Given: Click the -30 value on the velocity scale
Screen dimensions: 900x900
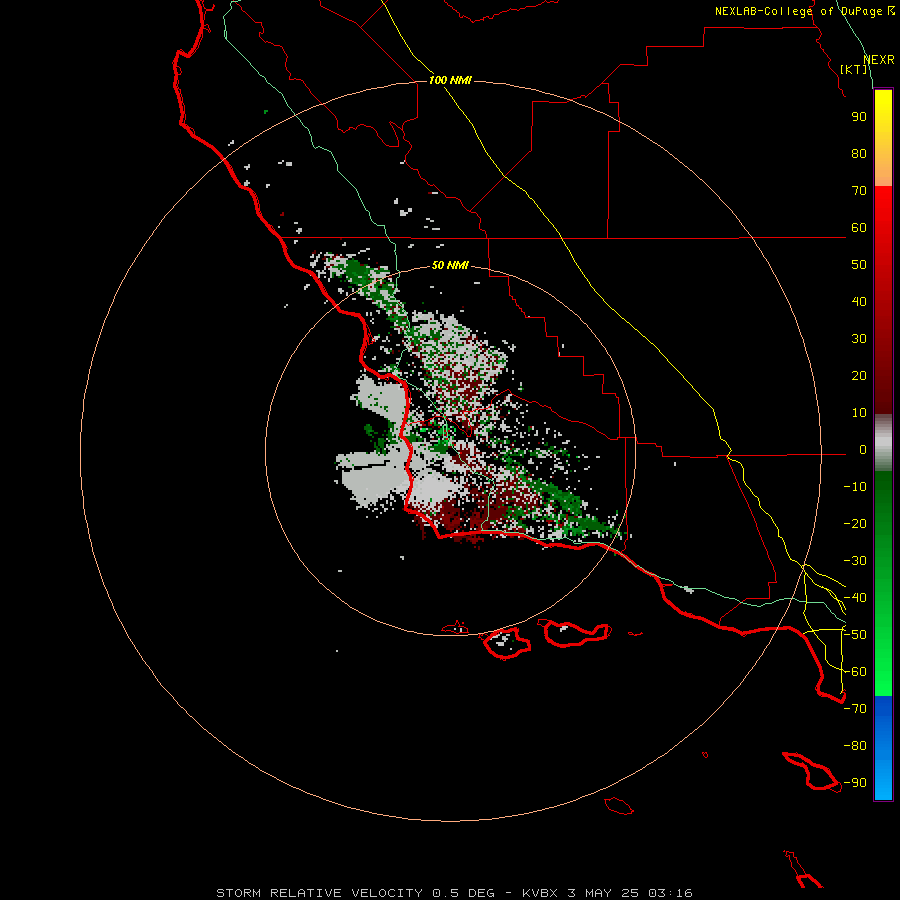Looking at the screenshot, I should tap(855, 561).
